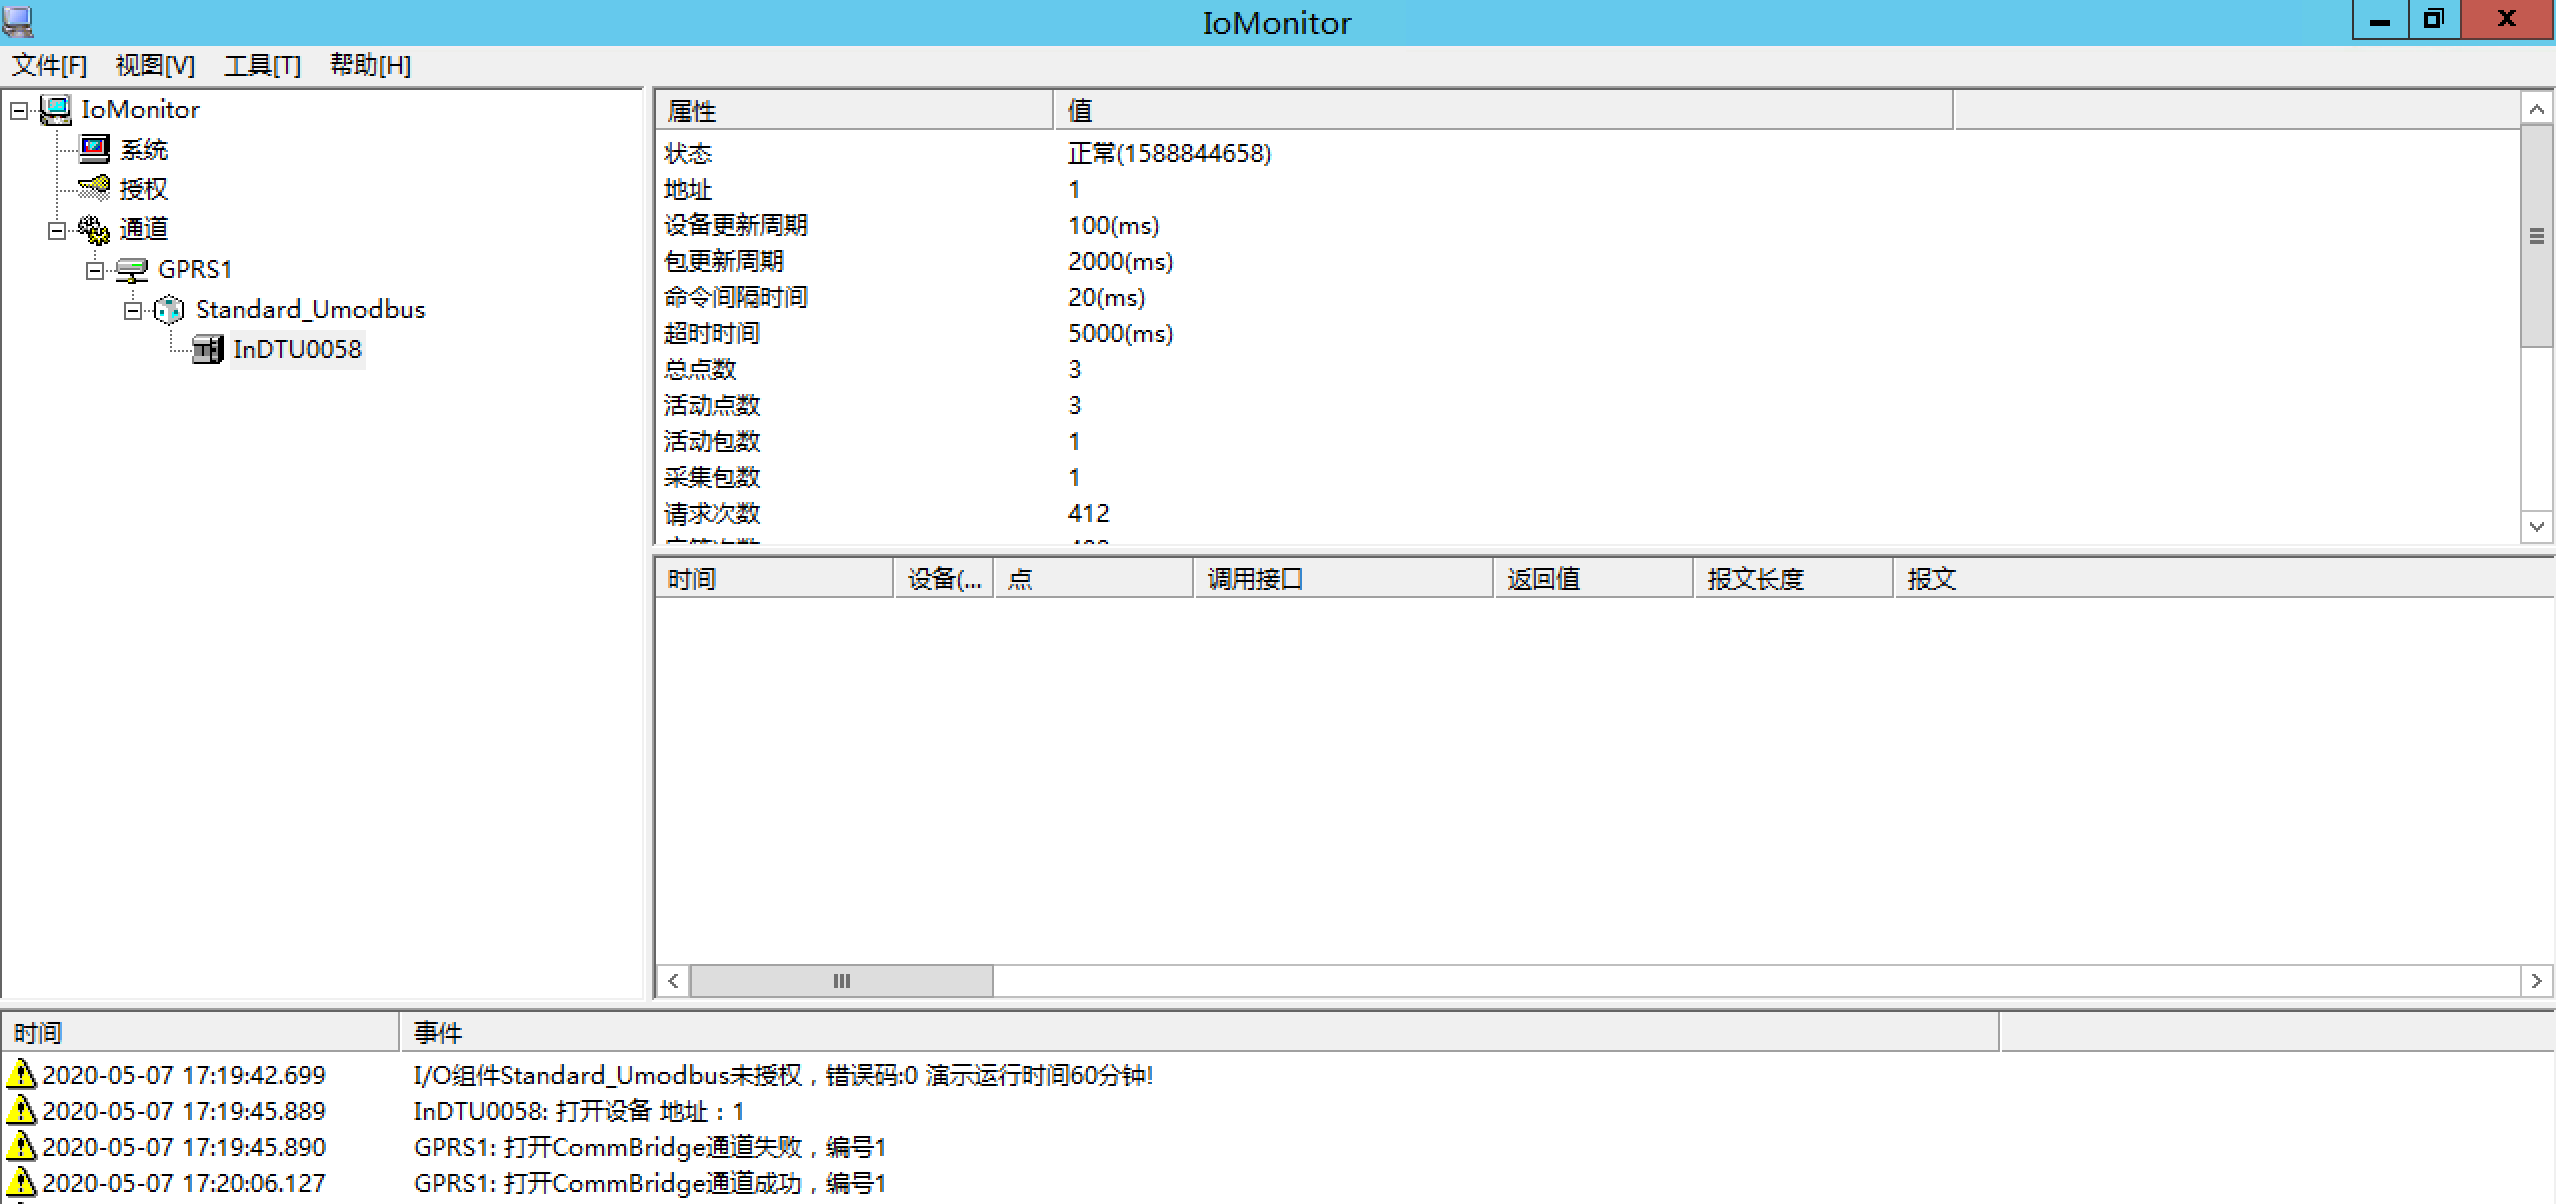Select the 系统 node icon in tree

[x=95, y=150]
